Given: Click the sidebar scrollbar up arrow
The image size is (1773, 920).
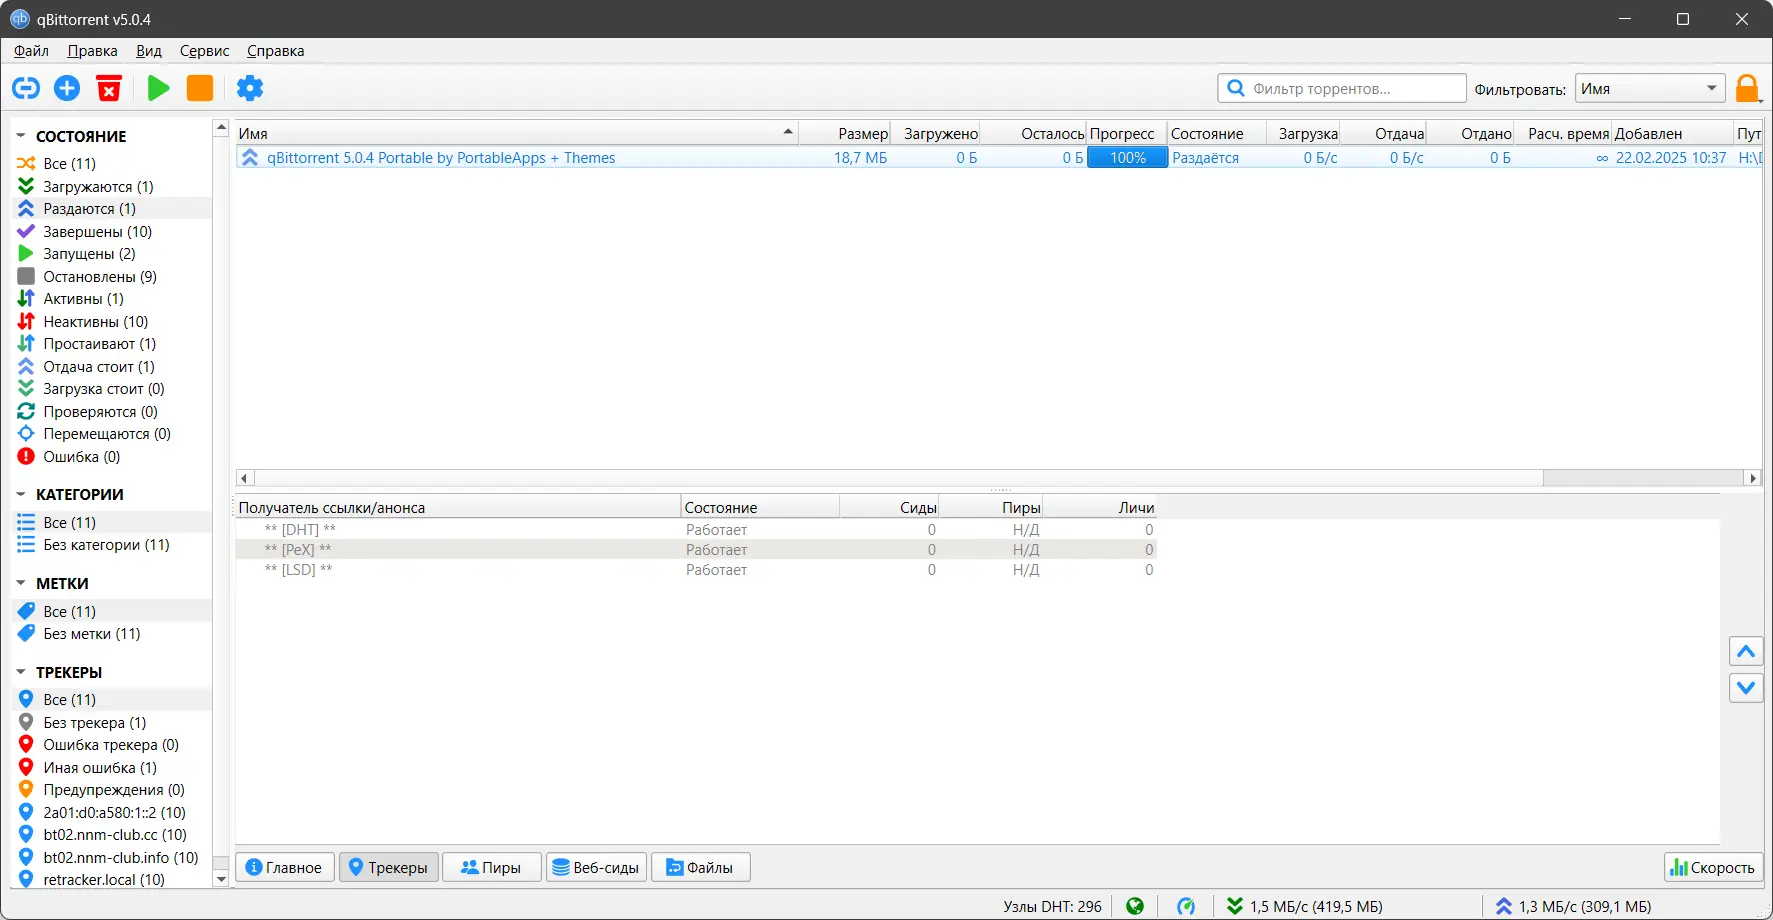Looking at the screenshot, I should (221, 128).
